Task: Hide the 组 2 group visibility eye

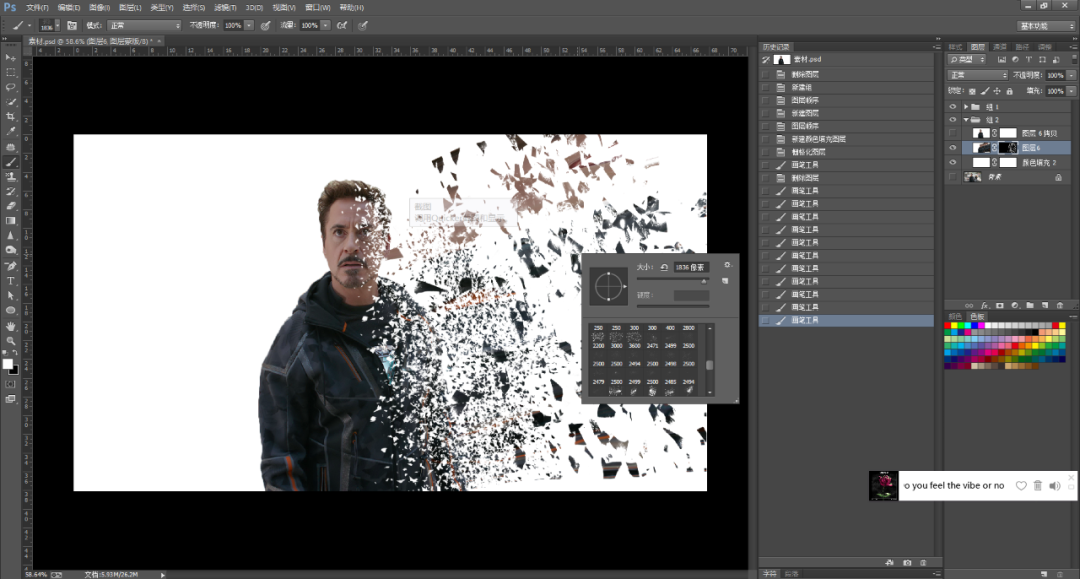Action: 953,120
